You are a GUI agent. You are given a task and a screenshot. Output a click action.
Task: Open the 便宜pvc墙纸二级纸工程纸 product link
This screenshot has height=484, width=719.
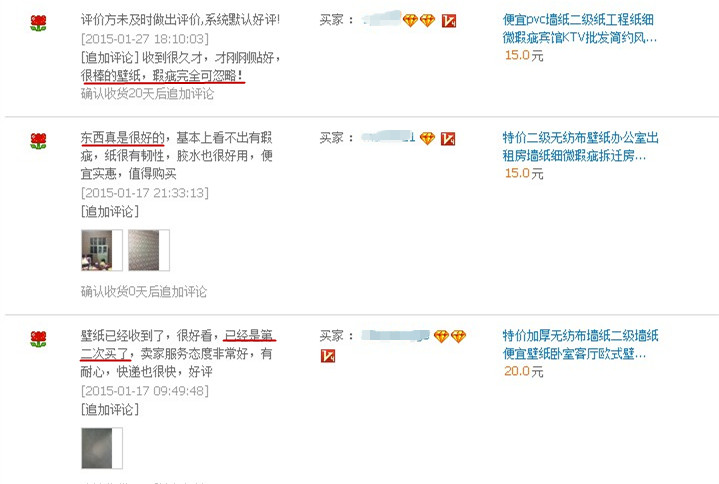580,28
